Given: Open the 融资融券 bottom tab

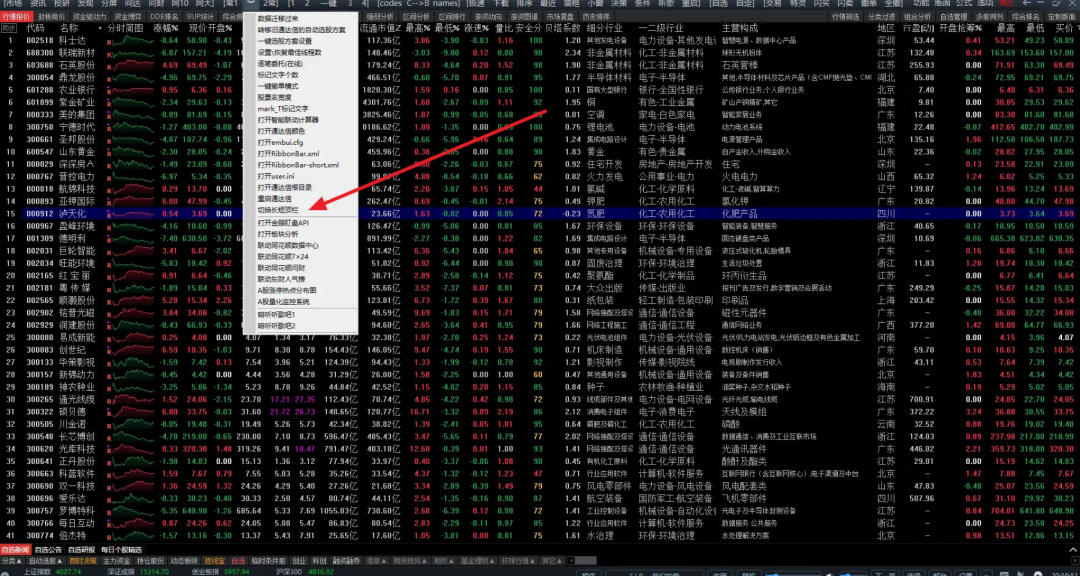Looking at the screenshot, I should [x=347, y=561].
